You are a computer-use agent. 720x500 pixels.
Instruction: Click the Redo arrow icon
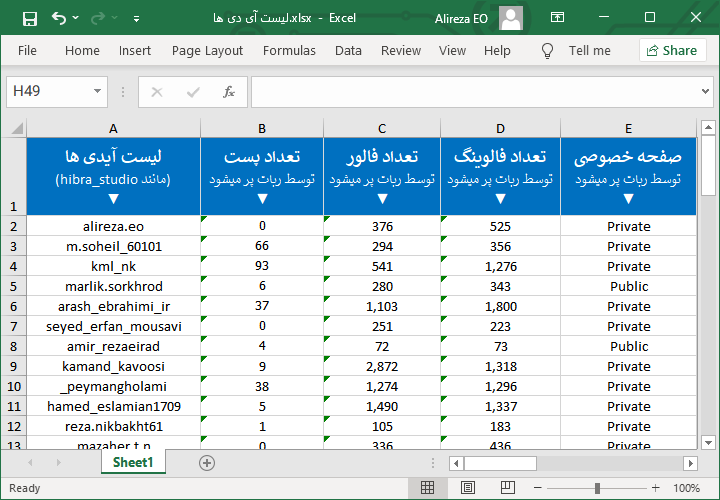(97, 18)
